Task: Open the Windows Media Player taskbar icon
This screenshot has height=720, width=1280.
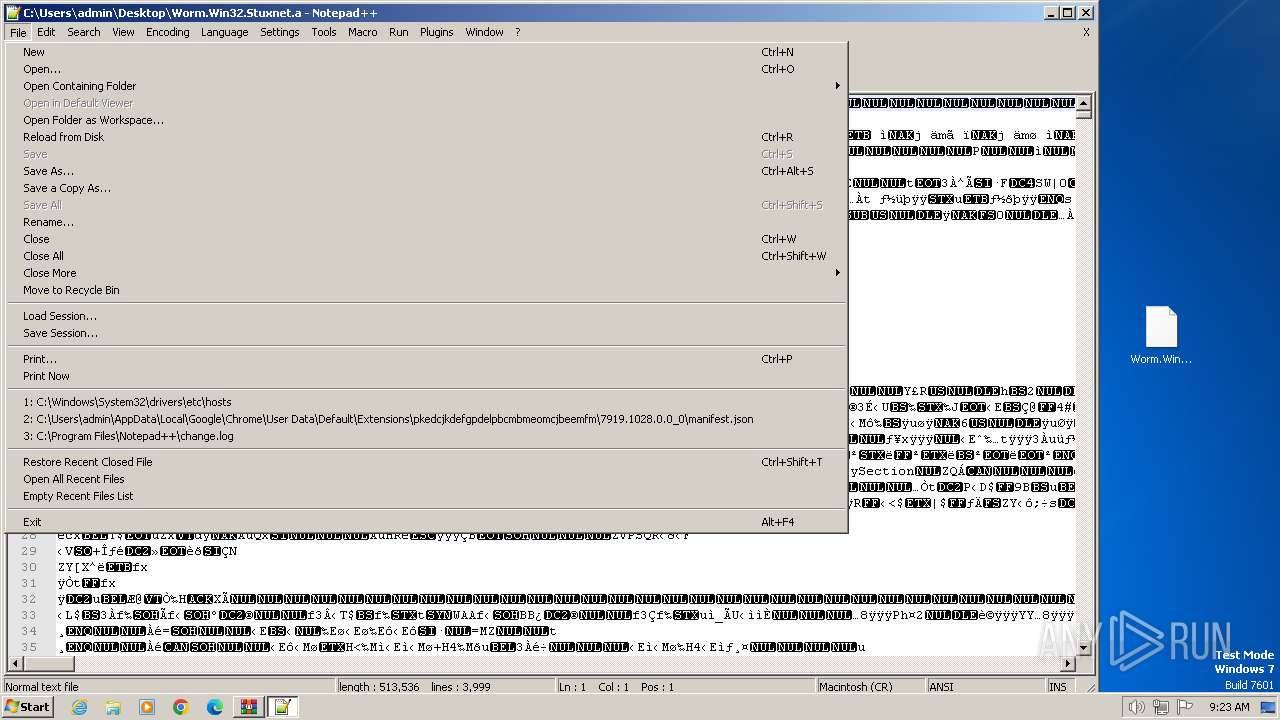Action: point(147,707)
